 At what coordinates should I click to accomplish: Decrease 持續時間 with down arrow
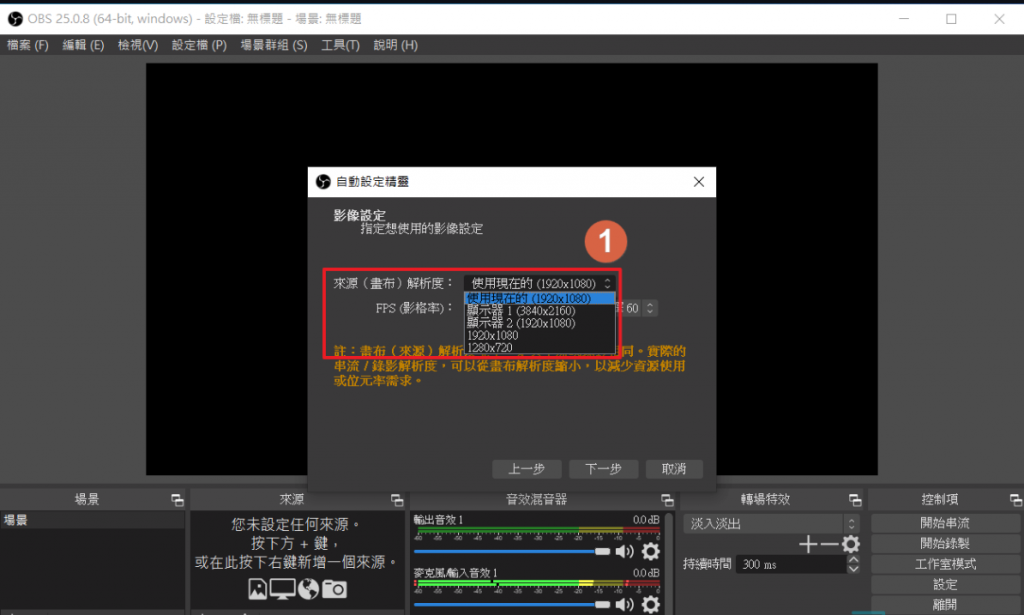pos(853,569)
